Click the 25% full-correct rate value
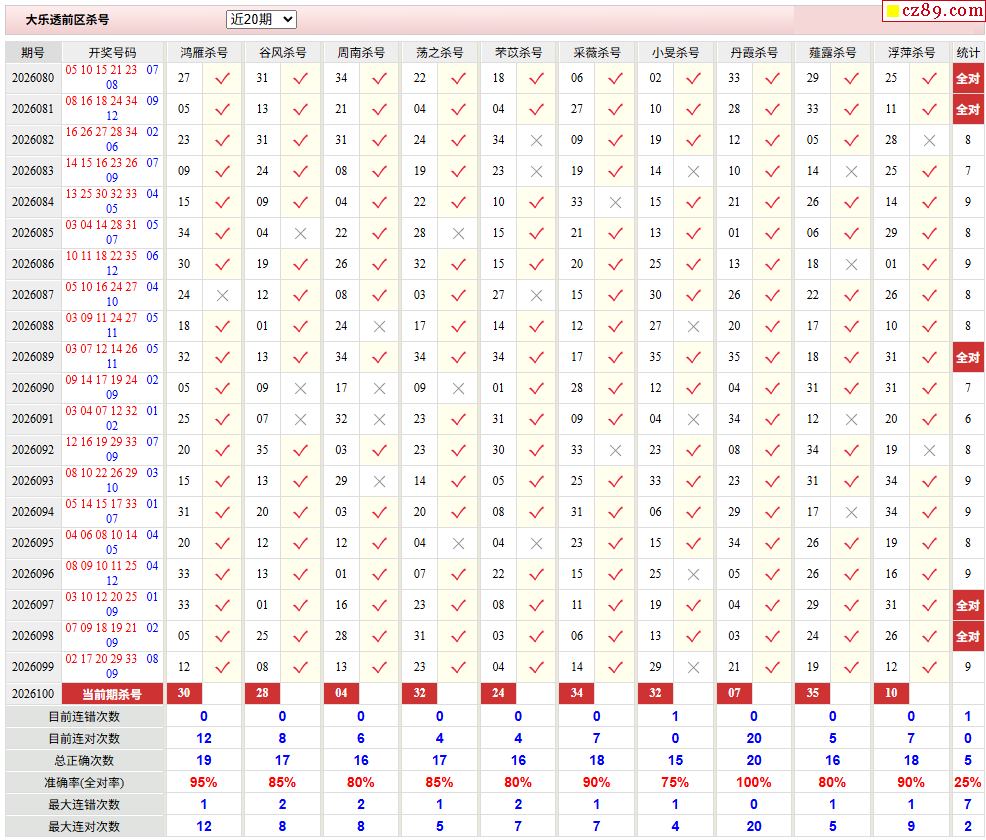This screenshot has height=840, width=986. click(x=968, y=783)
